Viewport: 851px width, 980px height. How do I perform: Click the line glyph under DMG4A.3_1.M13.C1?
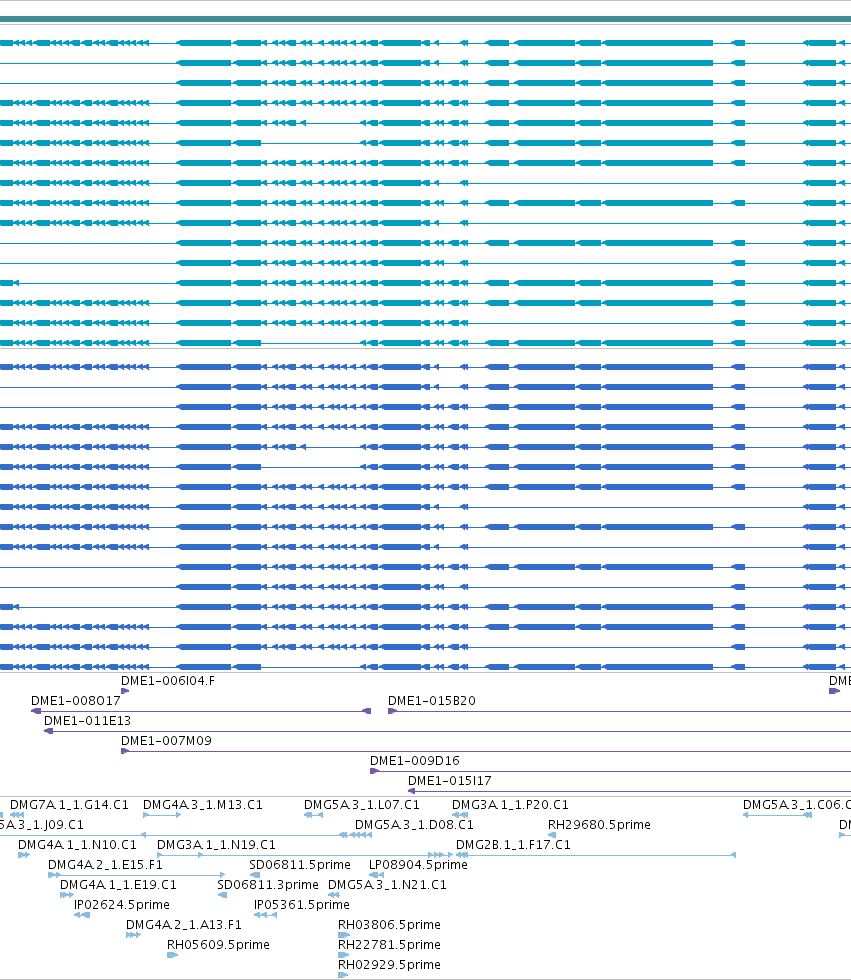coord(162,815)
